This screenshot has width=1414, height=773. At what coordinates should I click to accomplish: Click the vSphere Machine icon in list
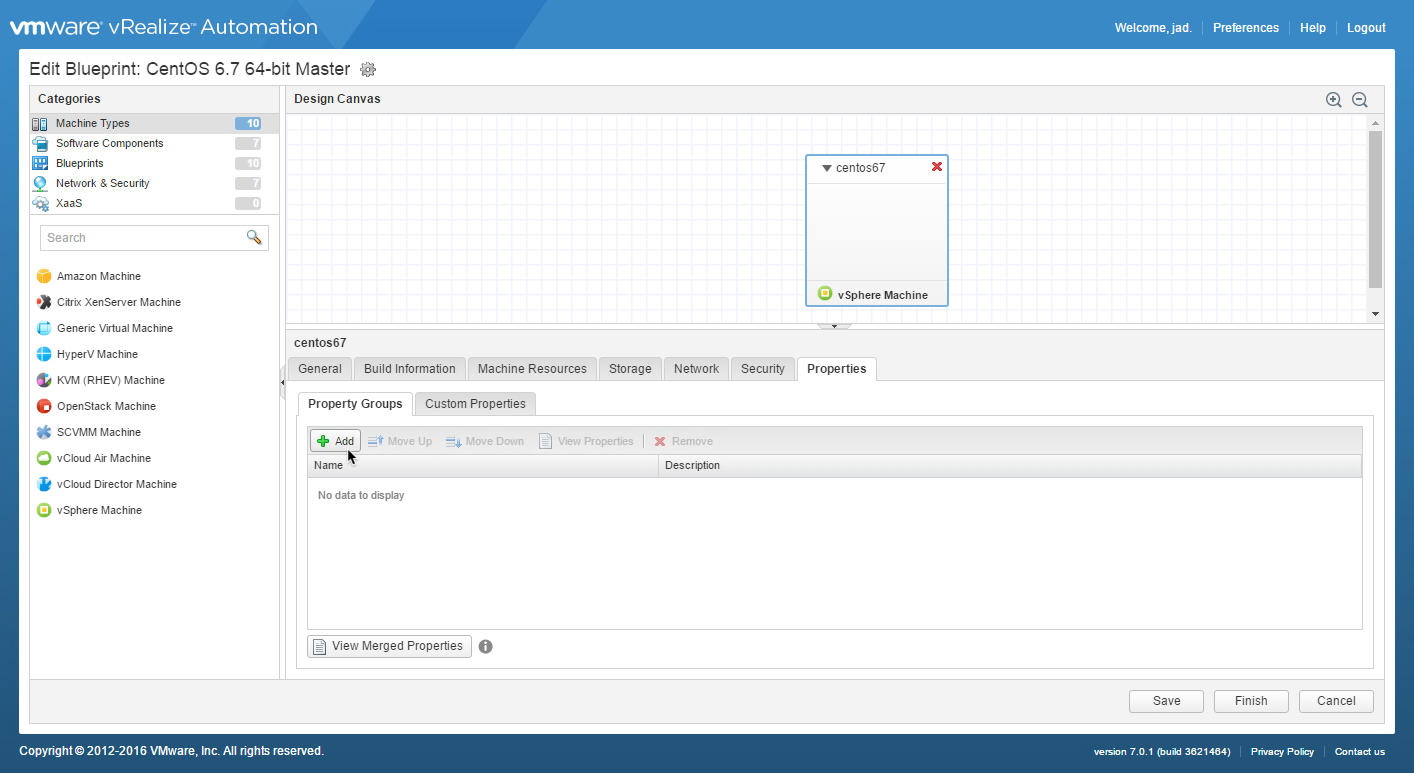(x=44, y=510)
